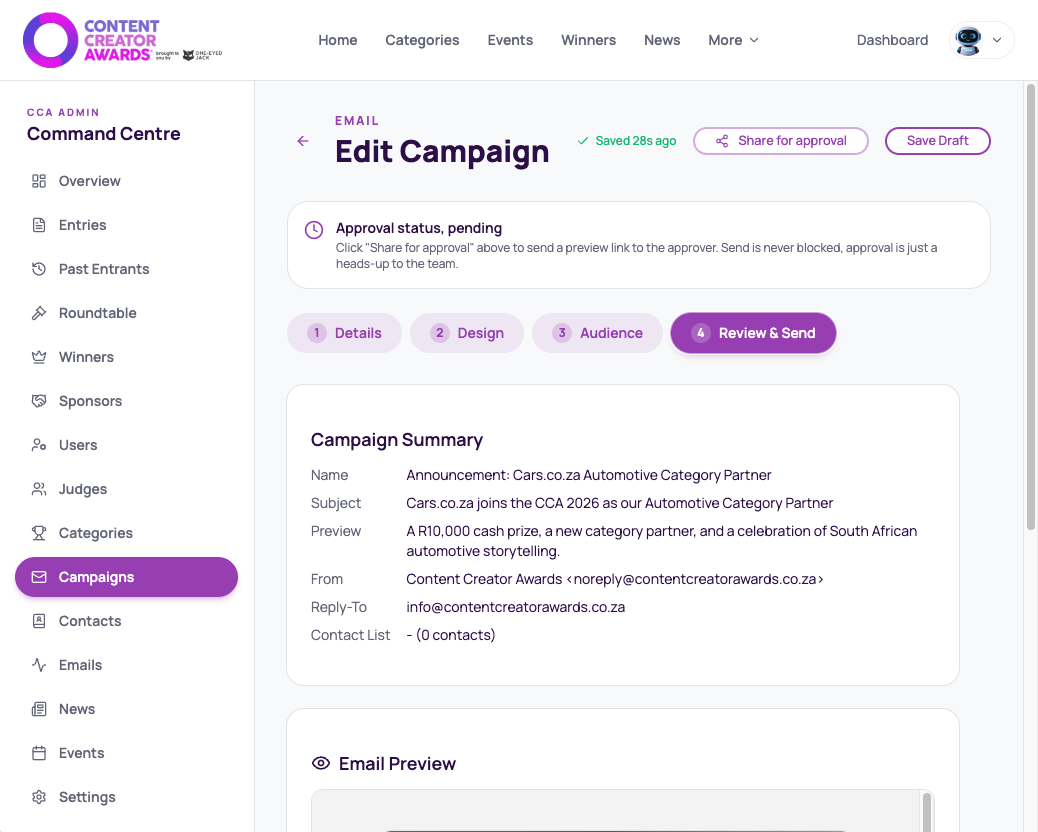Open Categories in the top navigation
Screen dimensions: 1038x832
click(x=422, y=40)
